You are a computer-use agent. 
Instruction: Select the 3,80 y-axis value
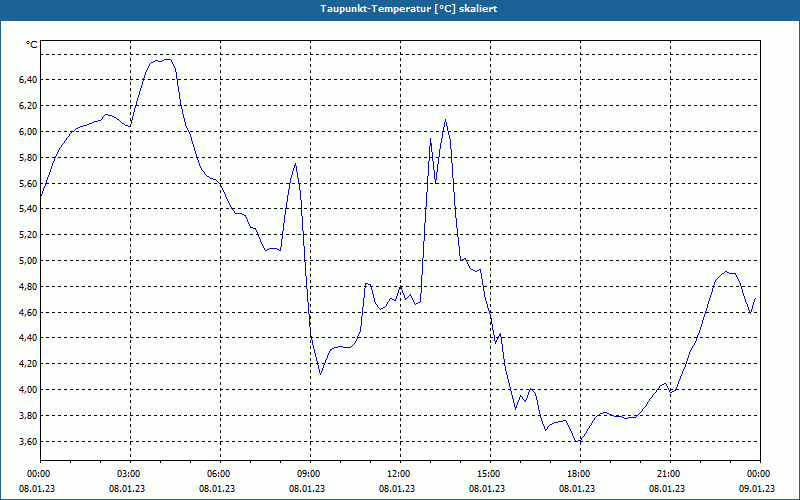[x=28, y=416]
